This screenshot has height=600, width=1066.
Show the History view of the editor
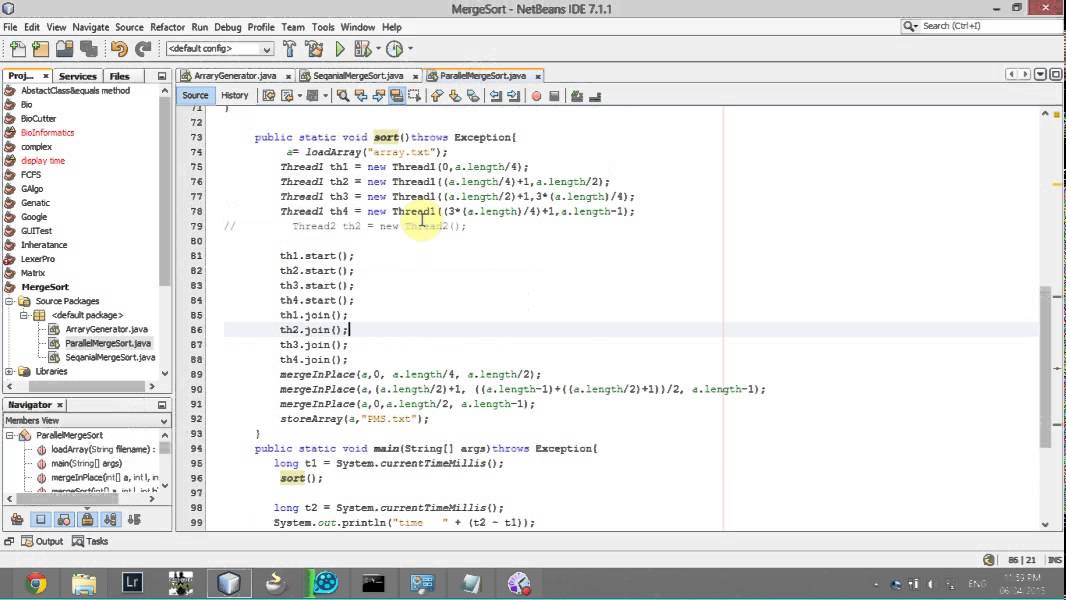click(x=235, y=95)
